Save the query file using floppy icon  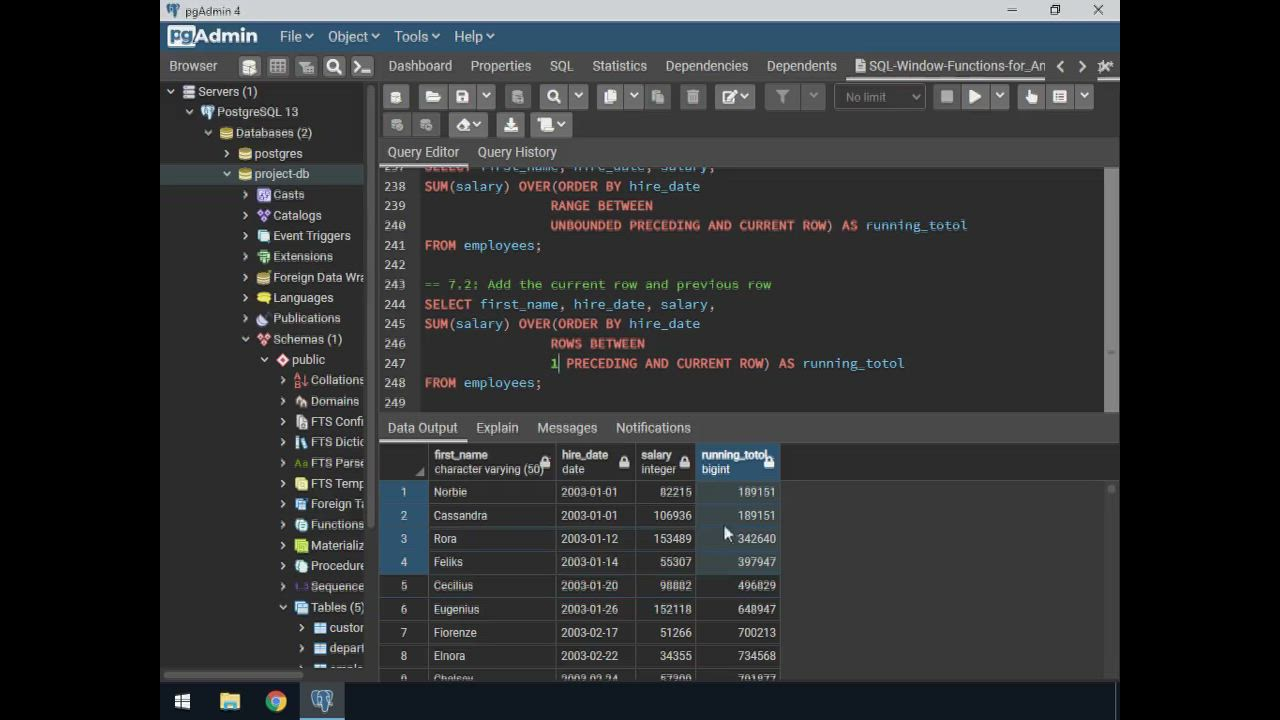click(462, 97)
